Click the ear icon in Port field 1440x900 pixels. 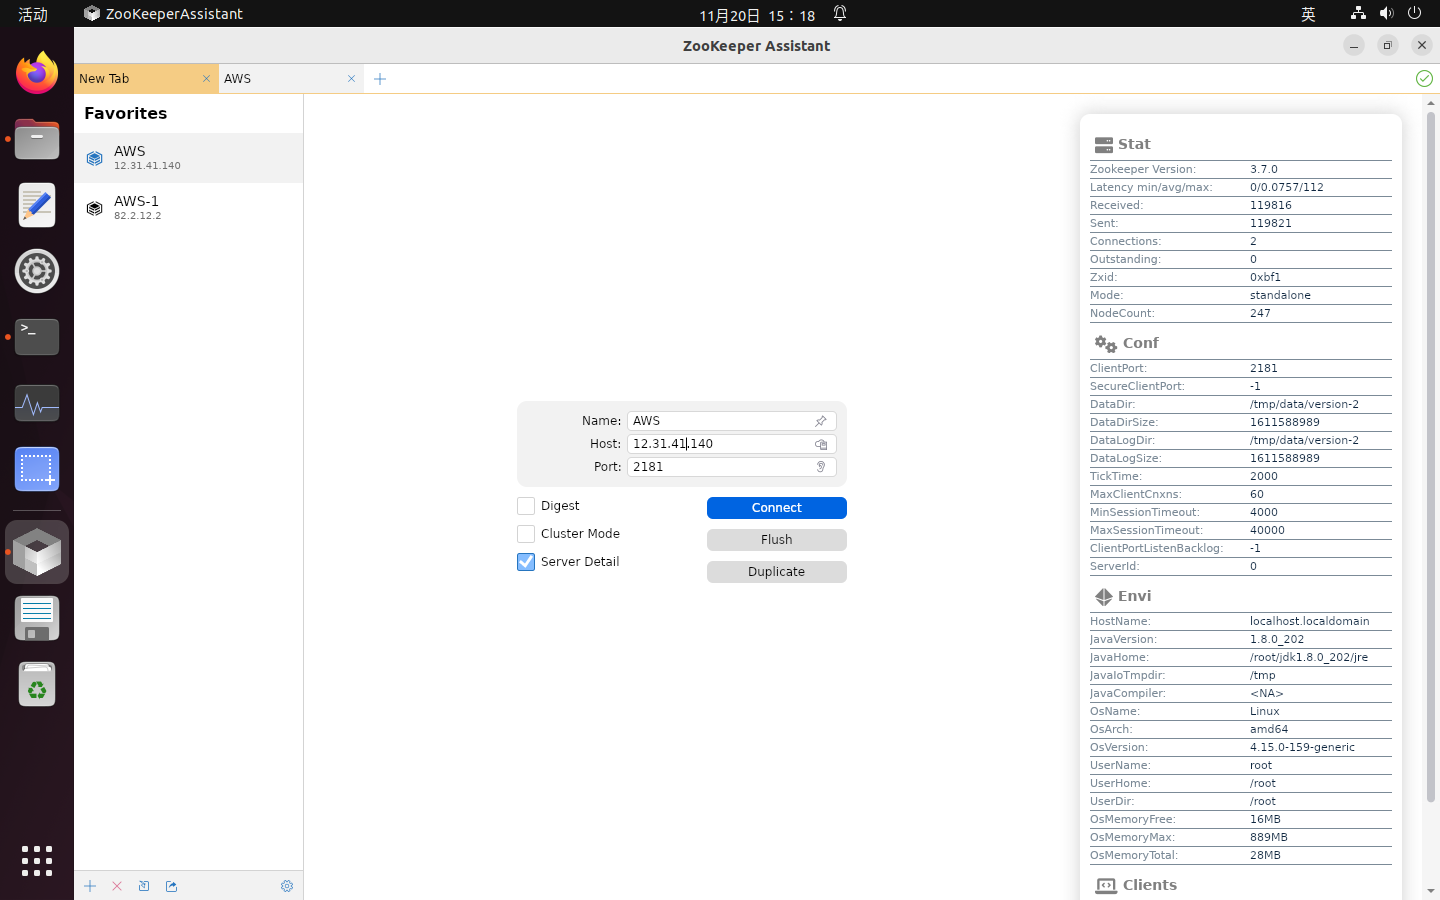pos(821,467)
